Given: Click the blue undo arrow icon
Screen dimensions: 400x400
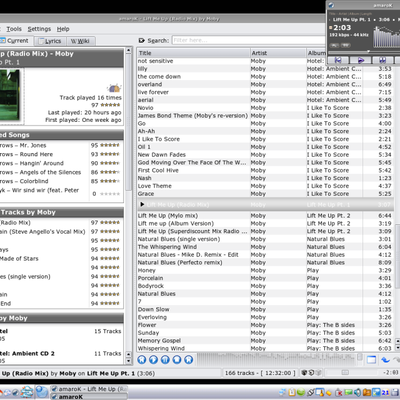Looking at the screenshot, I should [386, 360].
